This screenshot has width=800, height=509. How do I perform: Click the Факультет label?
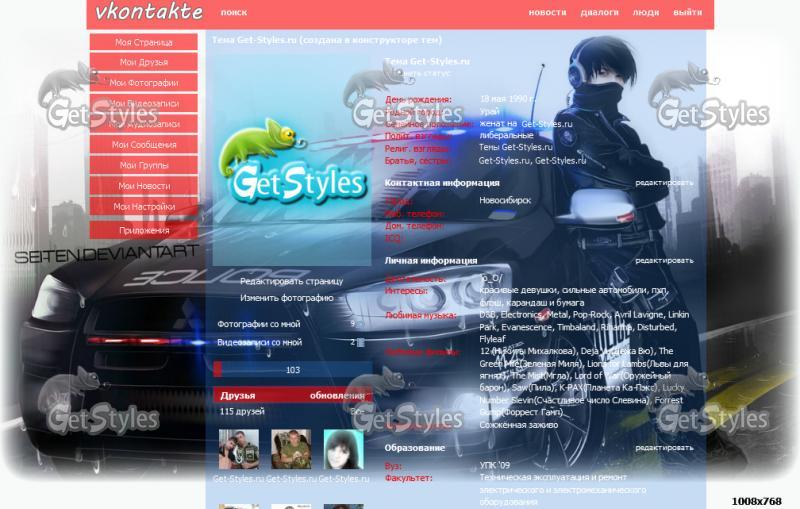(x=408, y=478)
